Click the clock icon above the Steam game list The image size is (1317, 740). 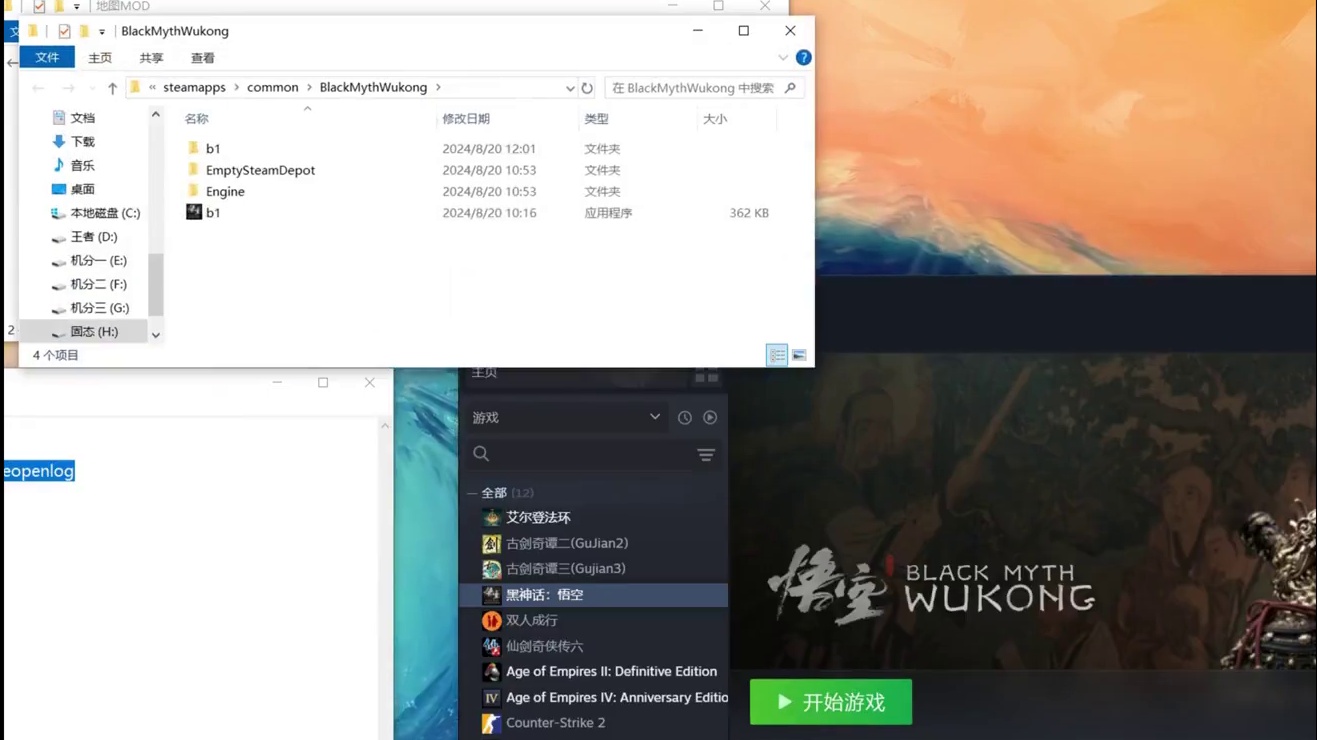click(x=684, y=417)
